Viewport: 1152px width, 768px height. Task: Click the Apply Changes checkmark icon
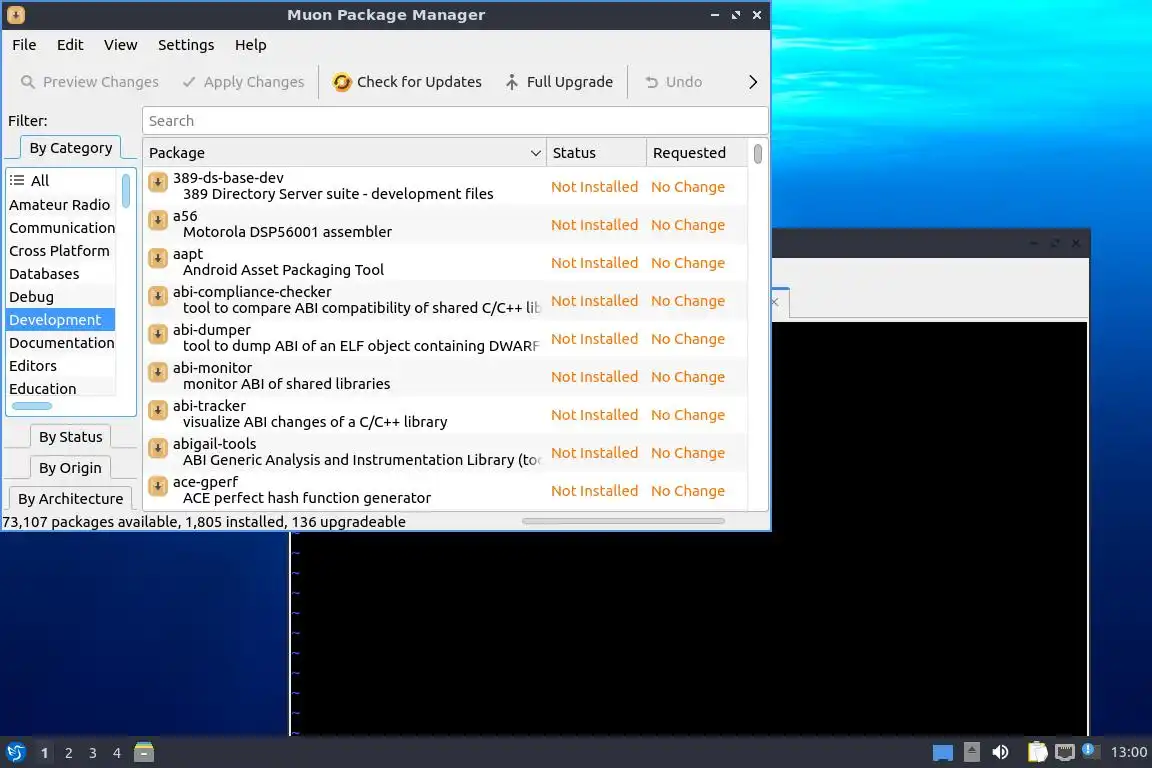coord(189,82)
